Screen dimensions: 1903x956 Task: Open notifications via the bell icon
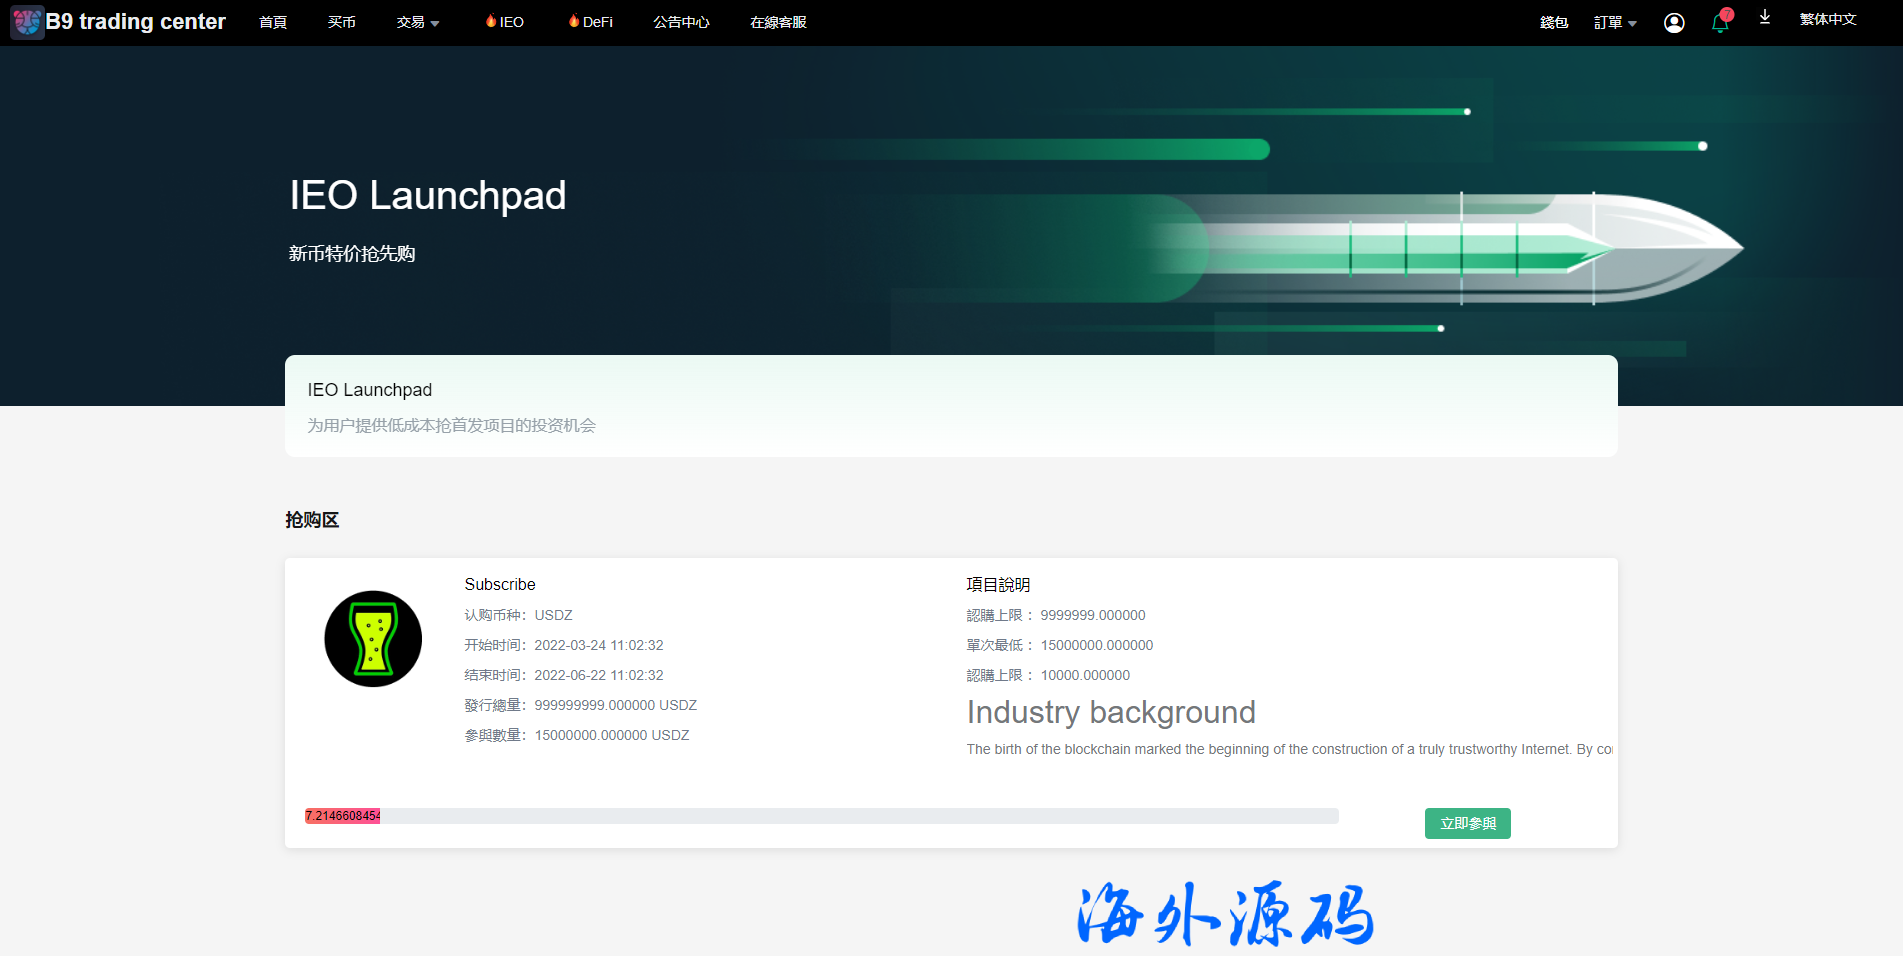[x=1719, y=24]
